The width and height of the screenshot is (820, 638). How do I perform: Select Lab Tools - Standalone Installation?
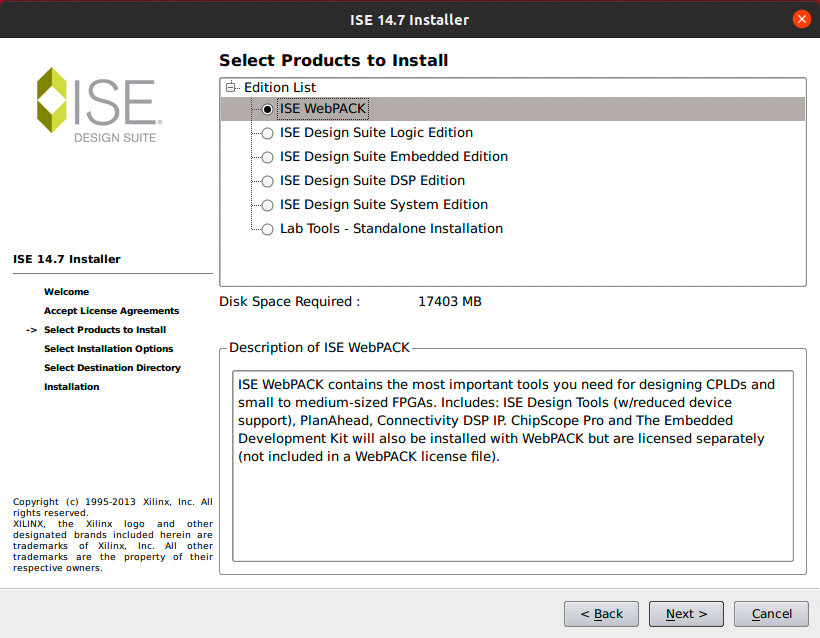point(267,230)
